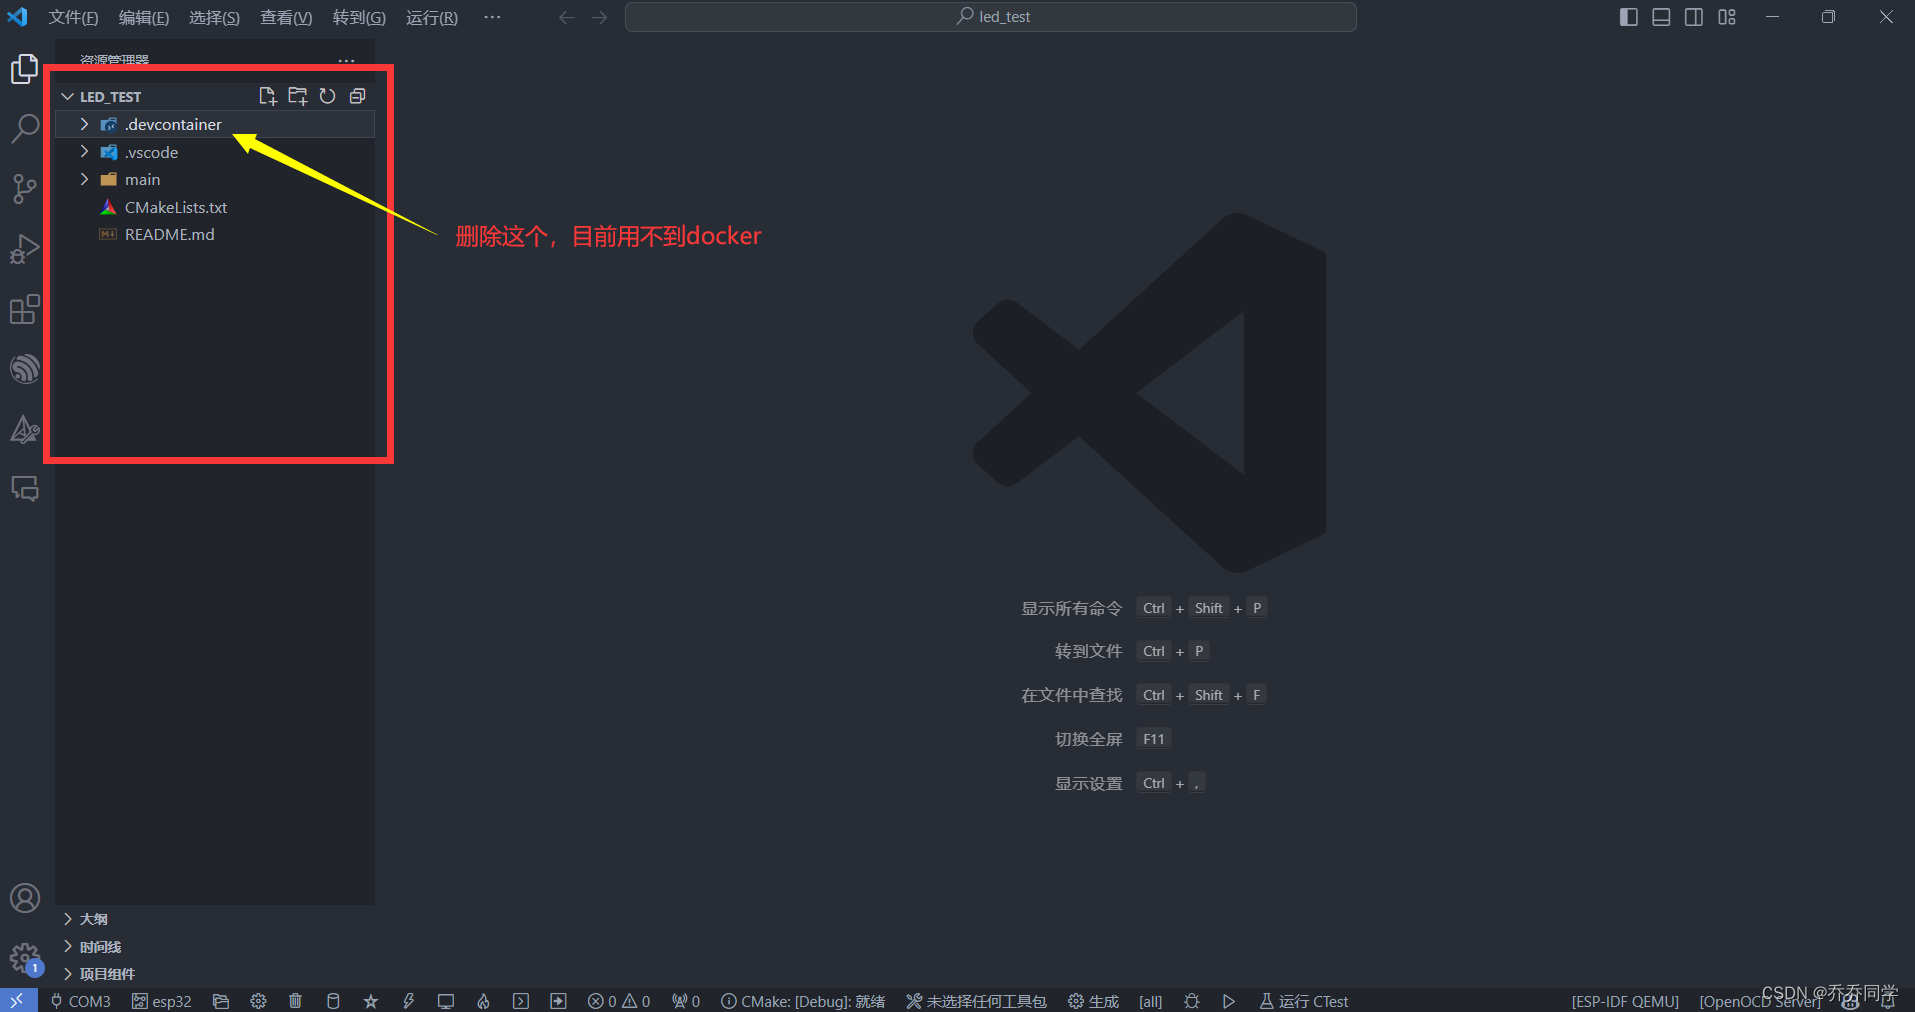The image size is (1915, 1012).
Task: Open the 查看(V) menu
Action: coord(286,17)
